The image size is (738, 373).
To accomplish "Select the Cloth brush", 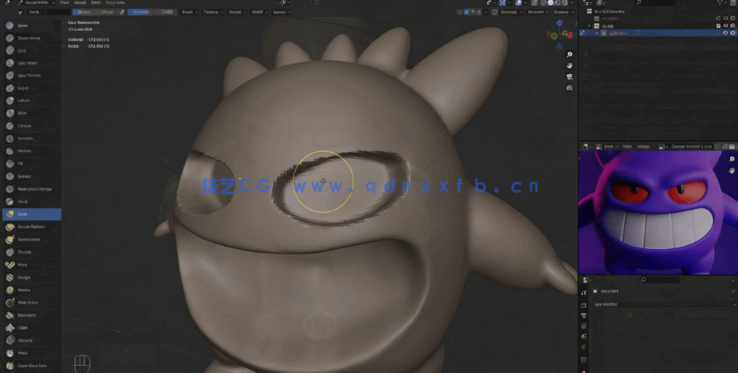I will [x=31, y=328].
